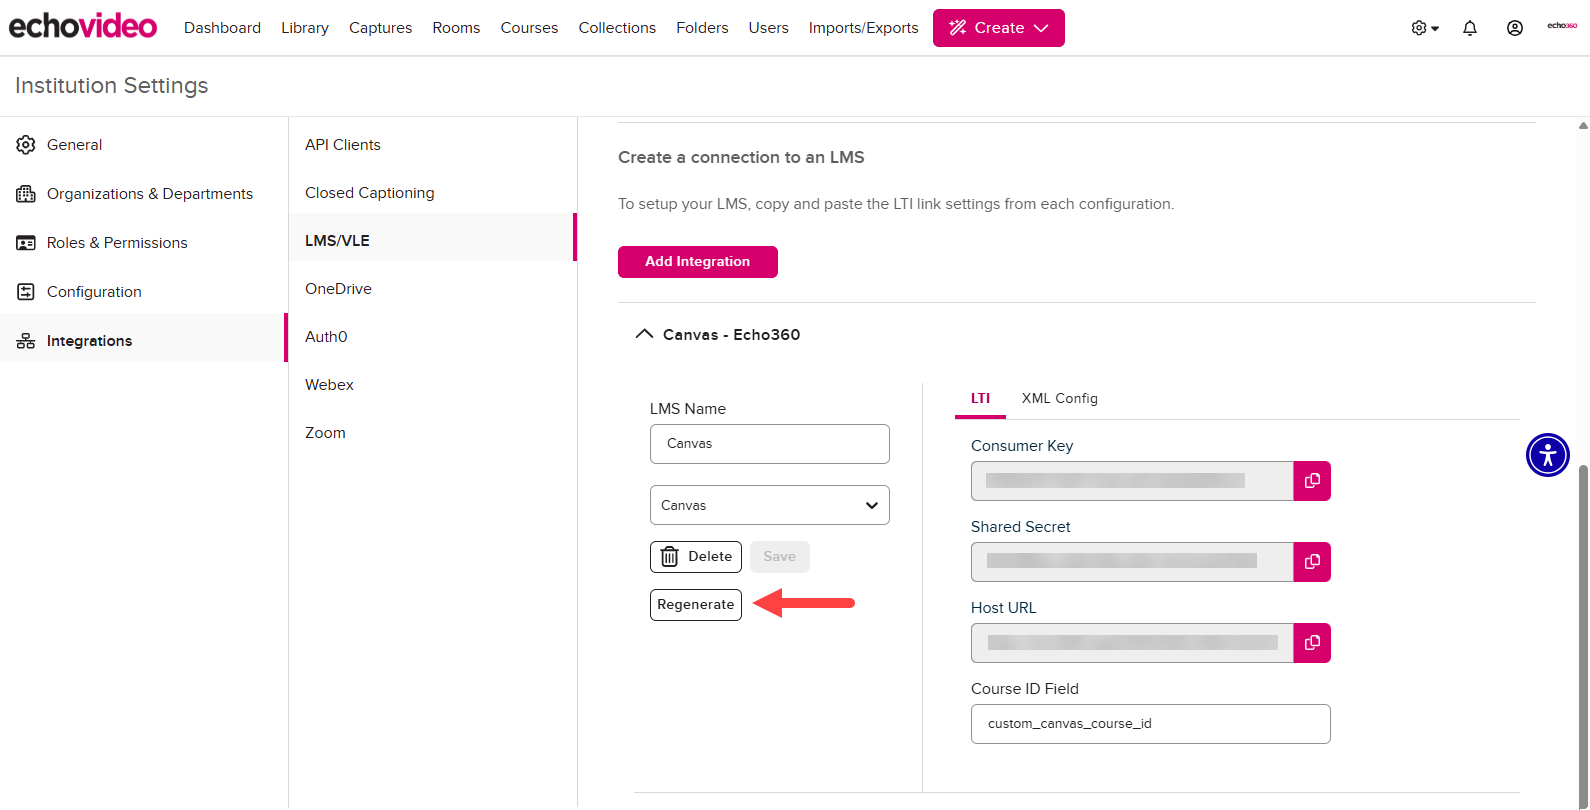Image resolution: width=1590 pixels, height=810 pixels.
Task: Click the Institution Settings heading
Action: click(x=112, y=86)
